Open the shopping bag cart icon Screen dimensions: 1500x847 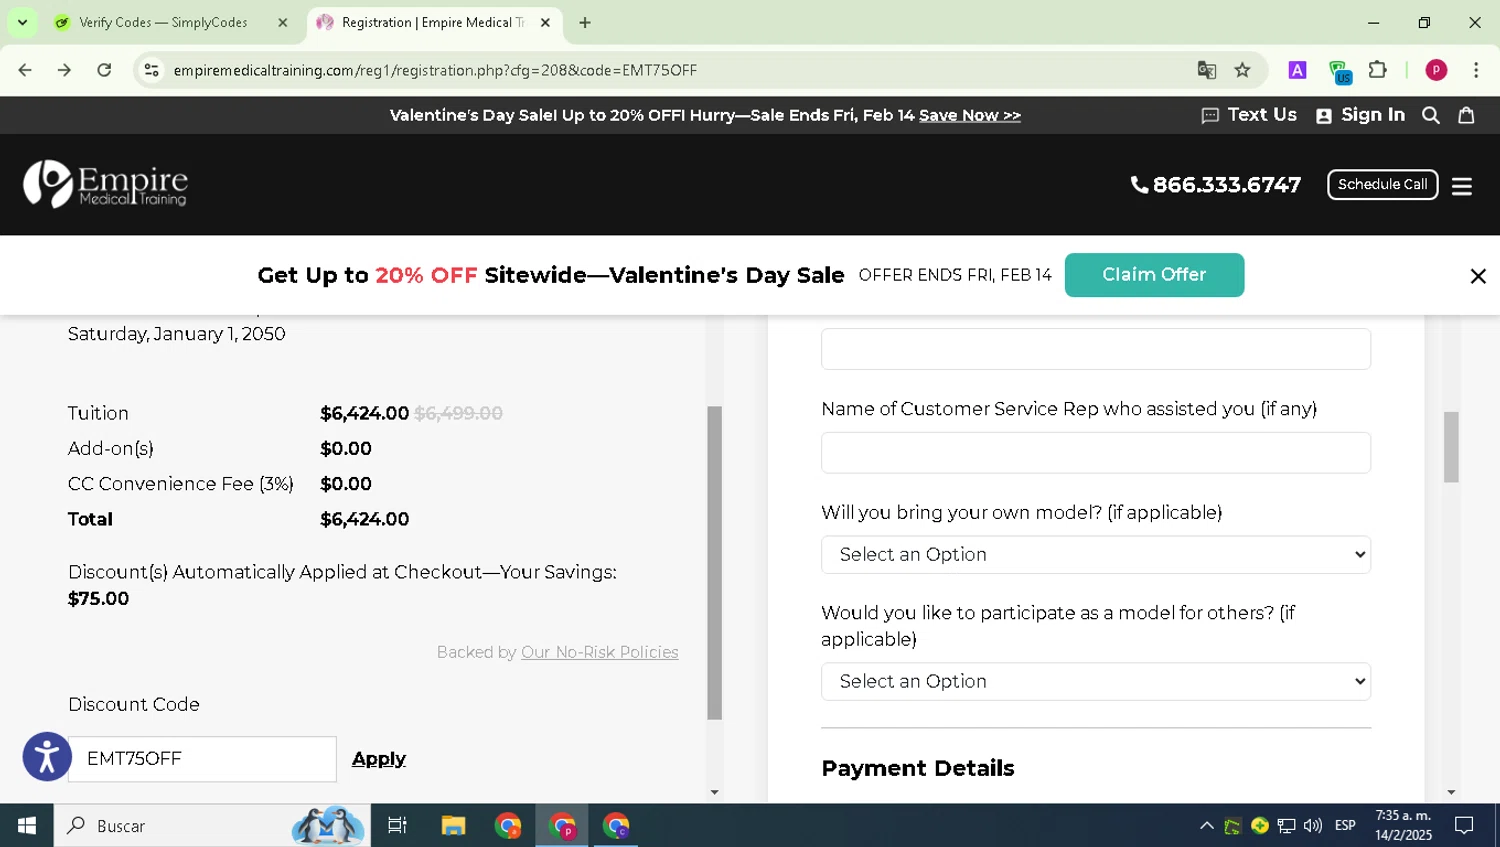1466,115
